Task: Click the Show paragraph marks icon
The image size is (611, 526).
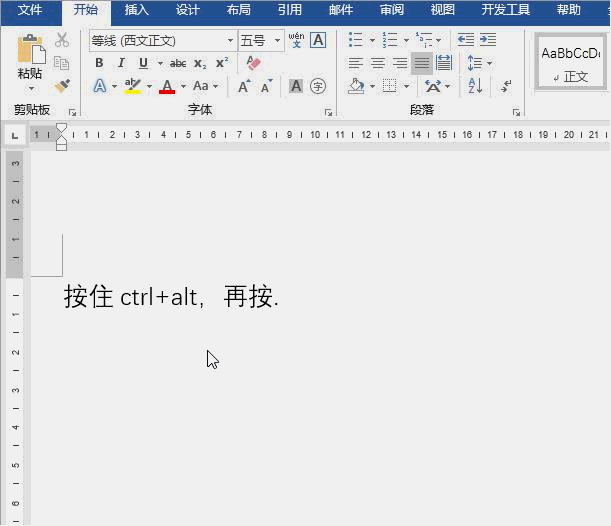Action: click(x=506, y=86)
